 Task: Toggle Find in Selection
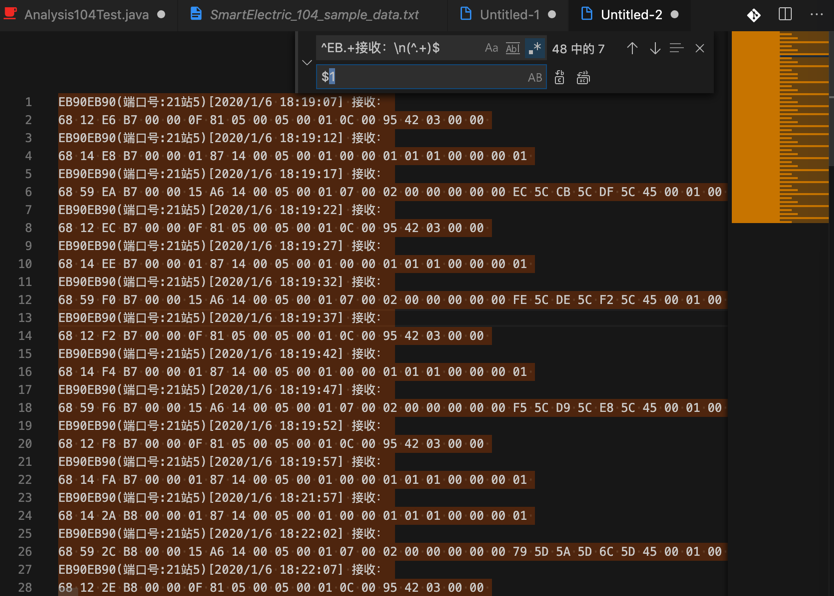pyautogui.click(x=677, y=48)
